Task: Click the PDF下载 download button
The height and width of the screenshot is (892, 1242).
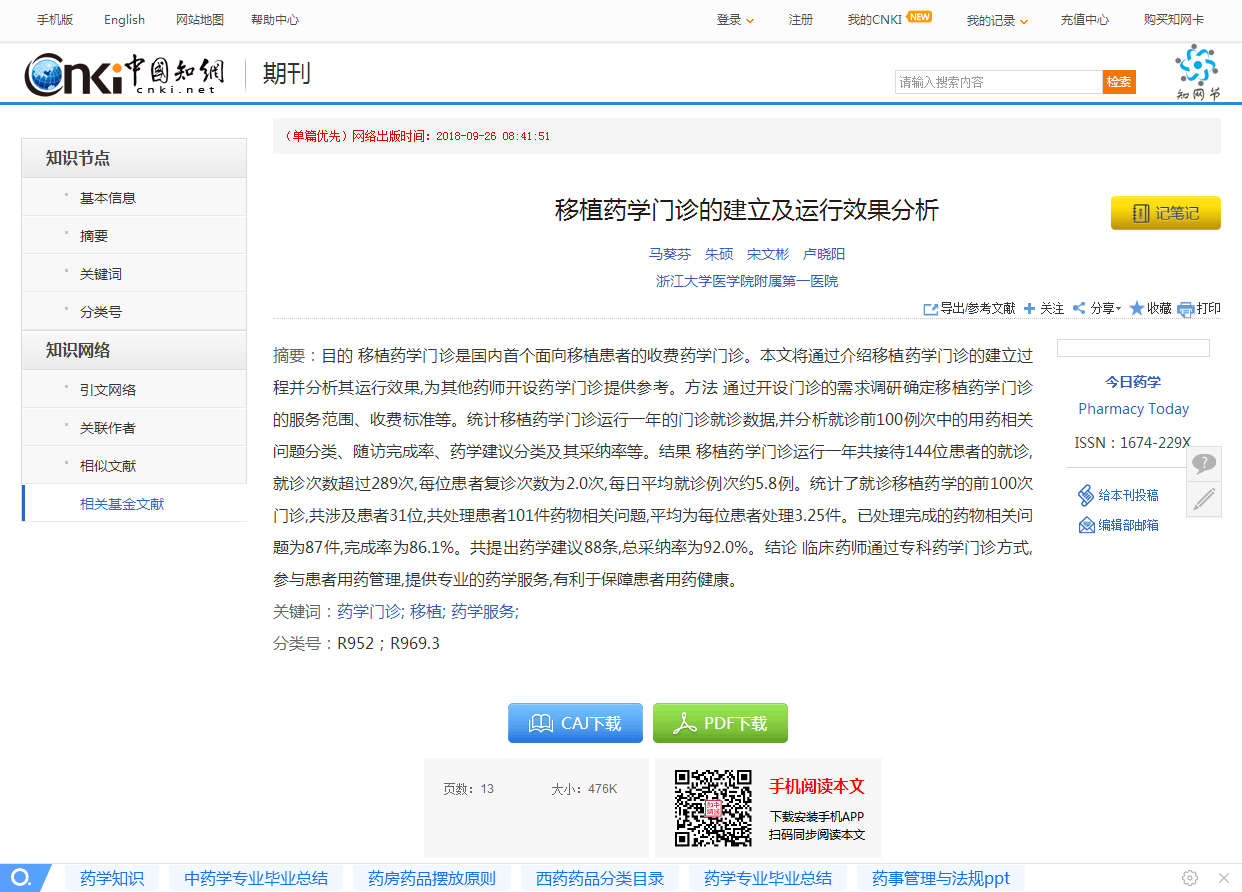Action: click(x=720, y=723)
